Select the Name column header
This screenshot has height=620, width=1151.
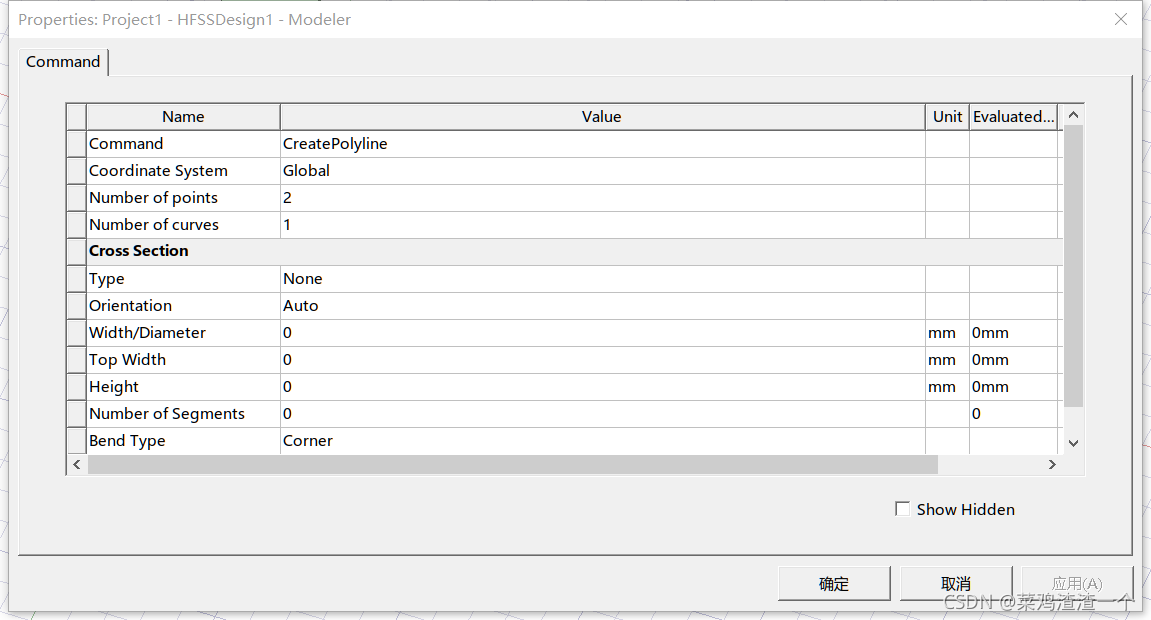183,117
